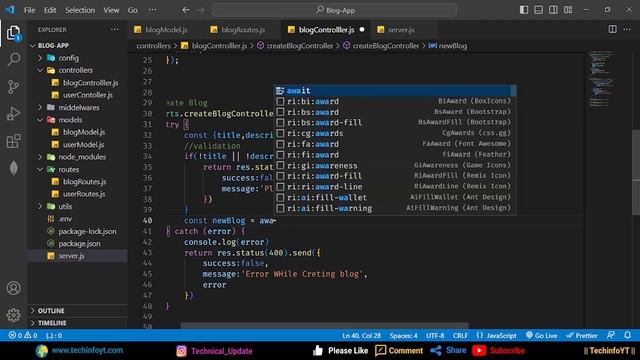Click the Explorer more actions ellipsis

point(115,29)
